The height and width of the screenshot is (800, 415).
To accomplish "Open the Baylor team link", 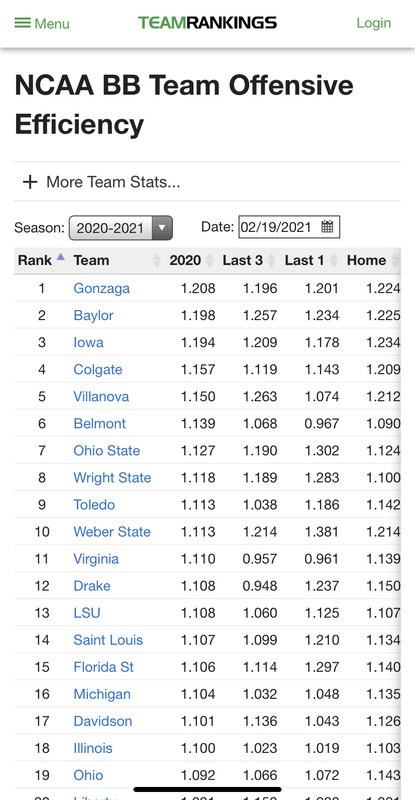I will coord(93,315).
